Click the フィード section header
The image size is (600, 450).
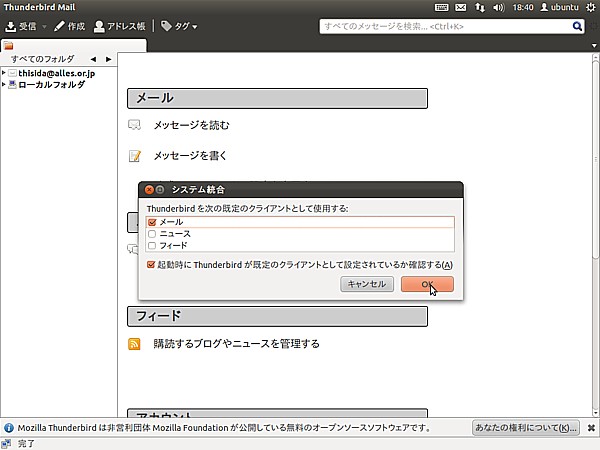coord(277,316)
